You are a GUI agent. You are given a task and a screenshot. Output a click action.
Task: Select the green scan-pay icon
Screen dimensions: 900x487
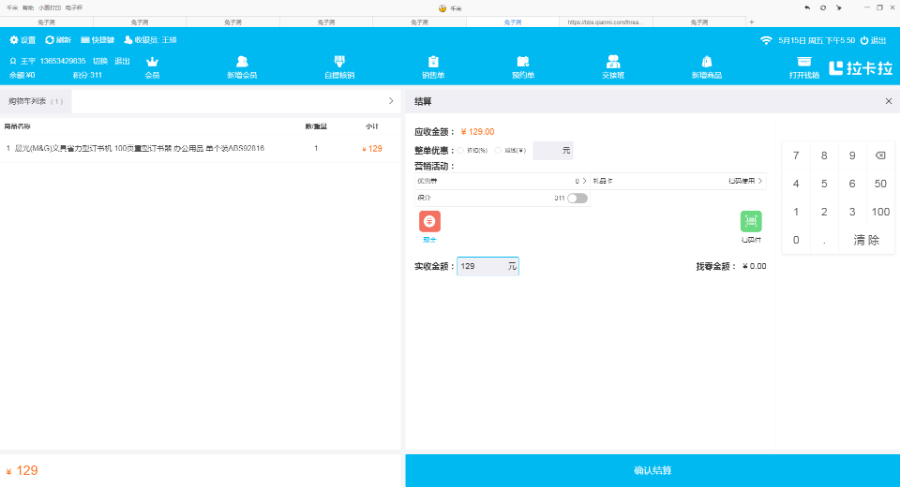point(751,222)
